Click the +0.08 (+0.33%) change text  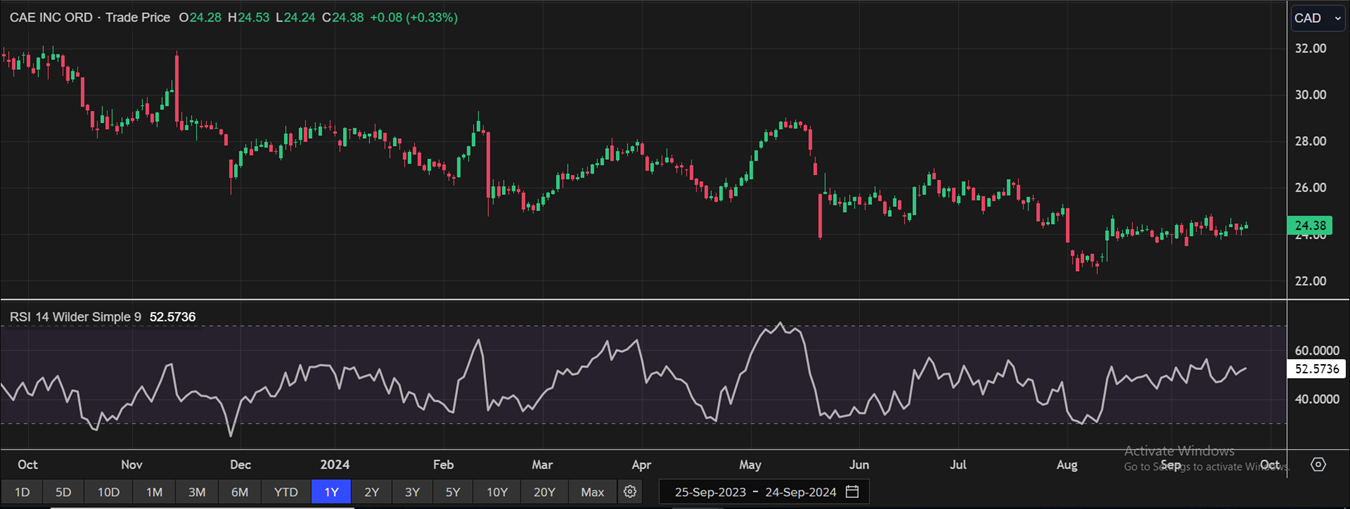(x=412, y=18)
